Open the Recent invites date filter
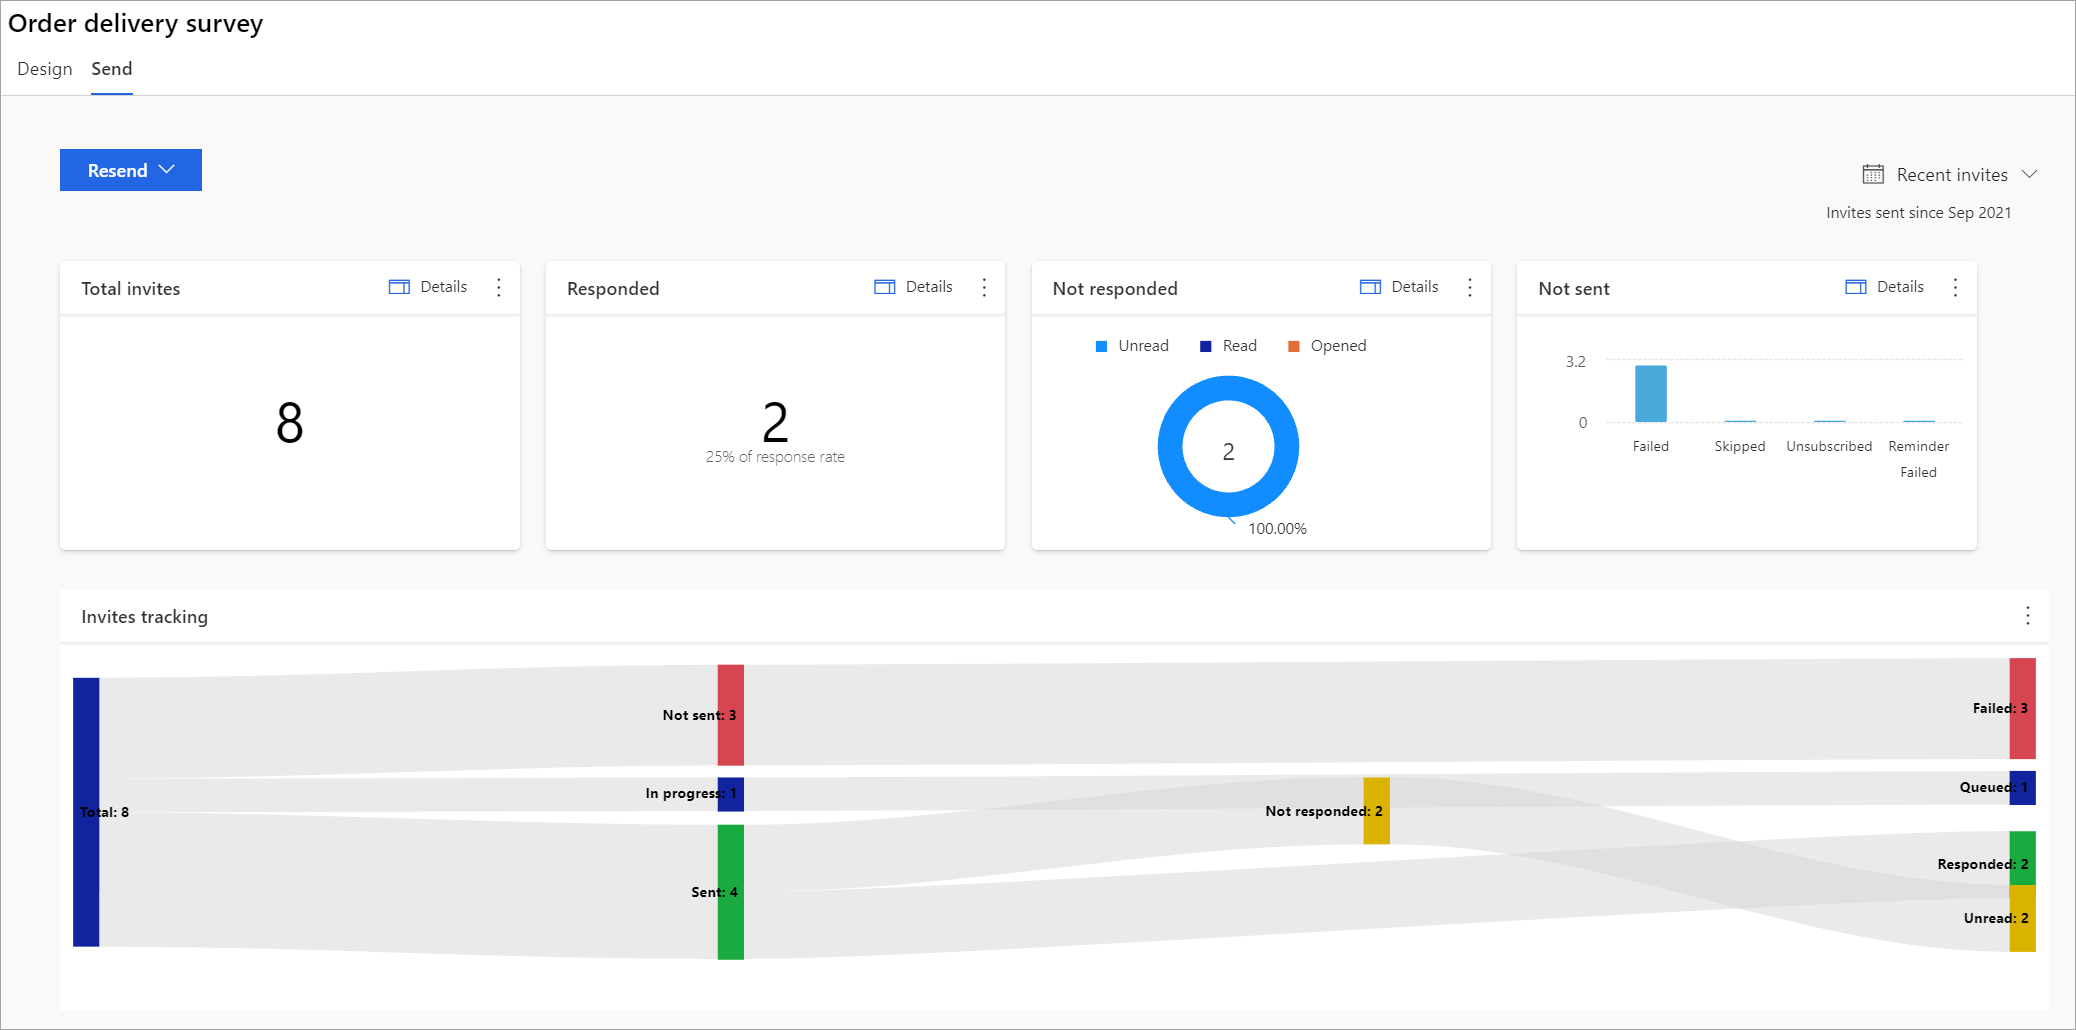This screenshot has width=2076, height=1030. (1951, 175)
